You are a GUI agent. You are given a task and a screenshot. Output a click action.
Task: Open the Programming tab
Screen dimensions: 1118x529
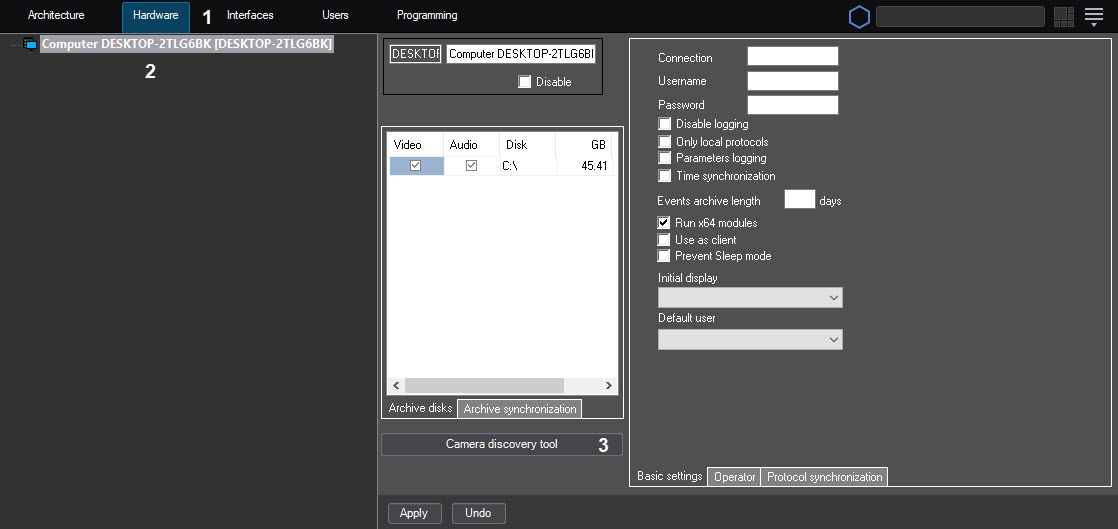[x=427, y=15]
